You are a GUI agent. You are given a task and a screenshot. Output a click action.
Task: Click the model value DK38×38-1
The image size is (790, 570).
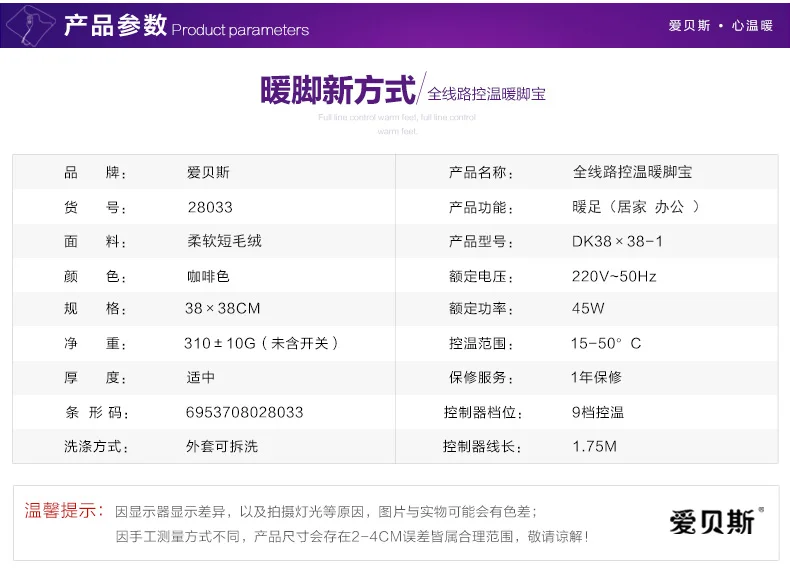coord(617,241)
